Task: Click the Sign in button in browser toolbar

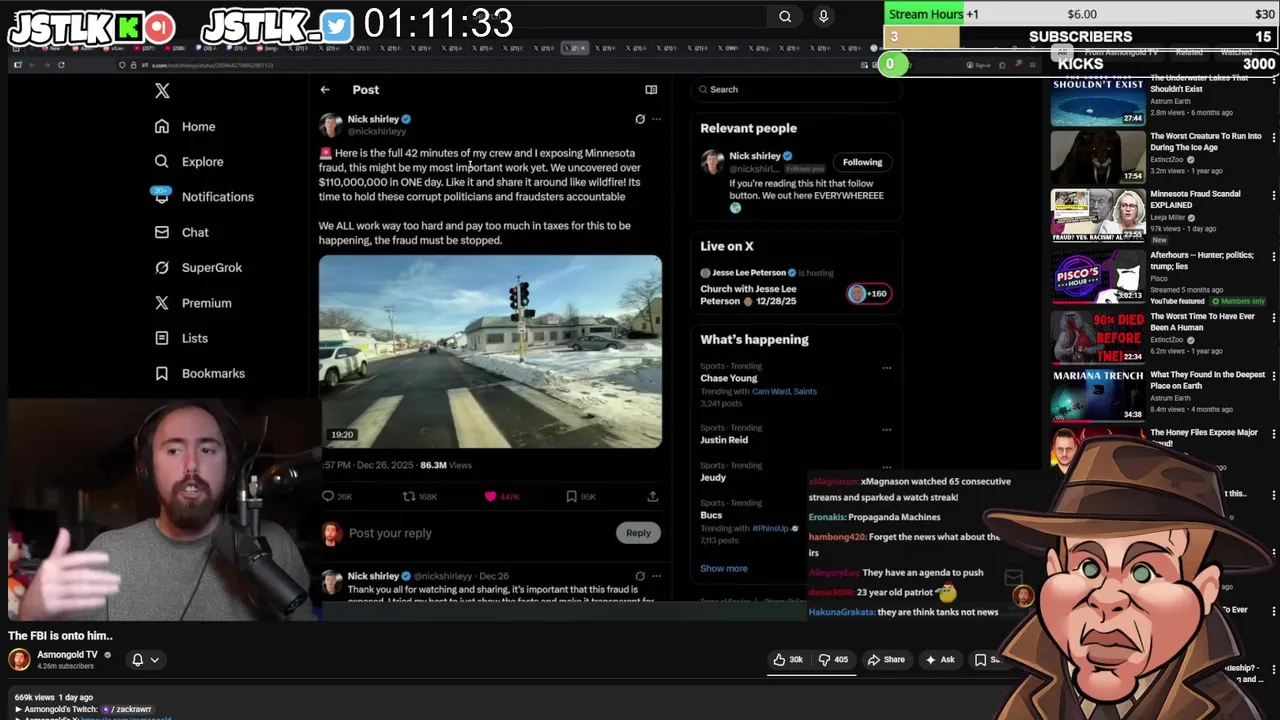Action: point(979,65)
